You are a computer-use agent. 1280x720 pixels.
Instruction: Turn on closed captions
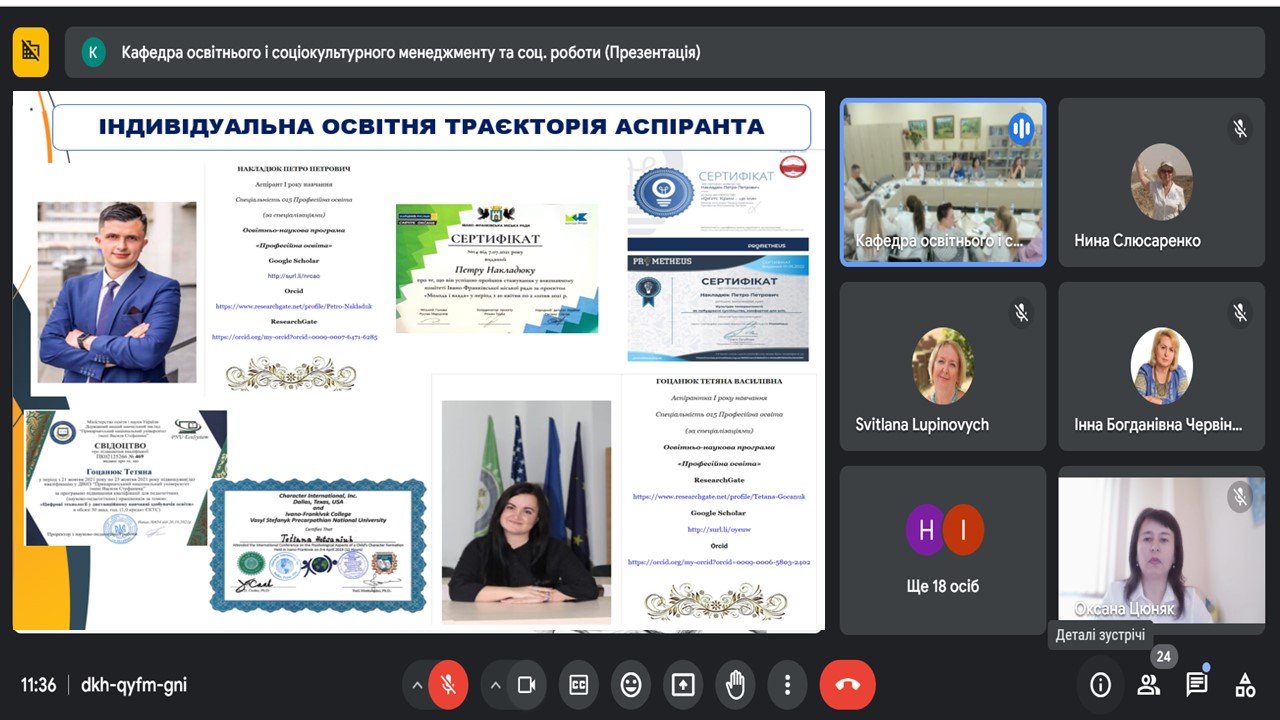579,685
